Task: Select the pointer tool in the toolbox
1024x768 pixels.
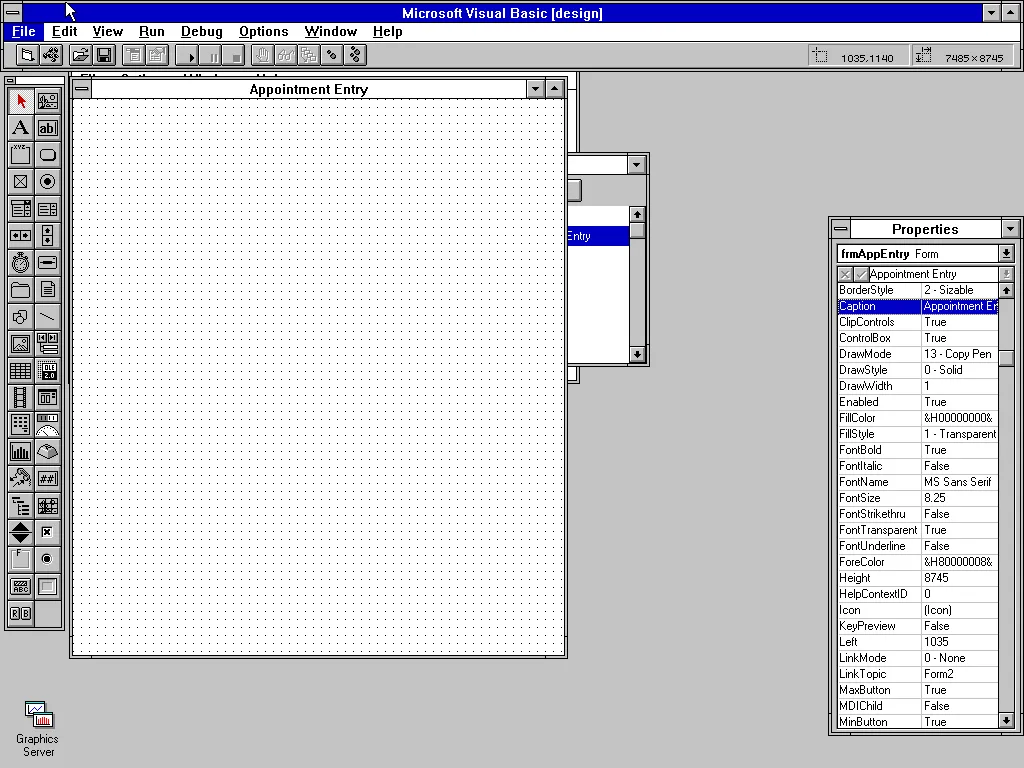Action: click(21, 100)
